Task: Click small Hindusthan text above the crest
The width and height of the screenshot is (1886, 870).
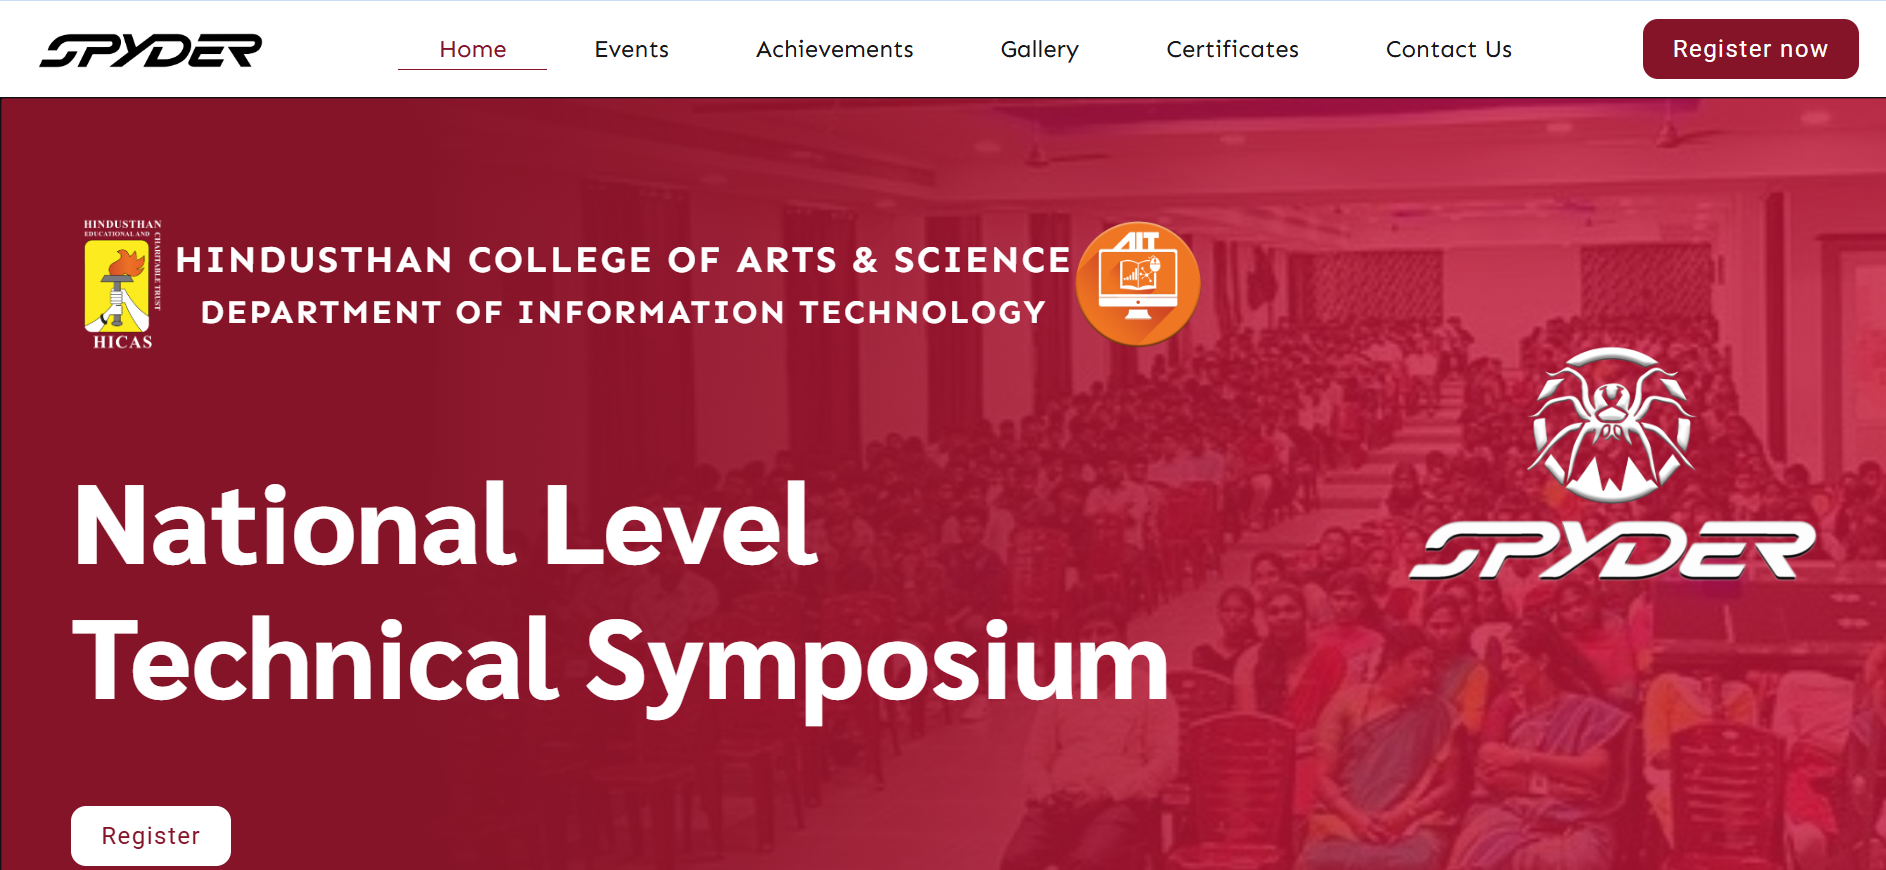Action: tap(122, 226)
